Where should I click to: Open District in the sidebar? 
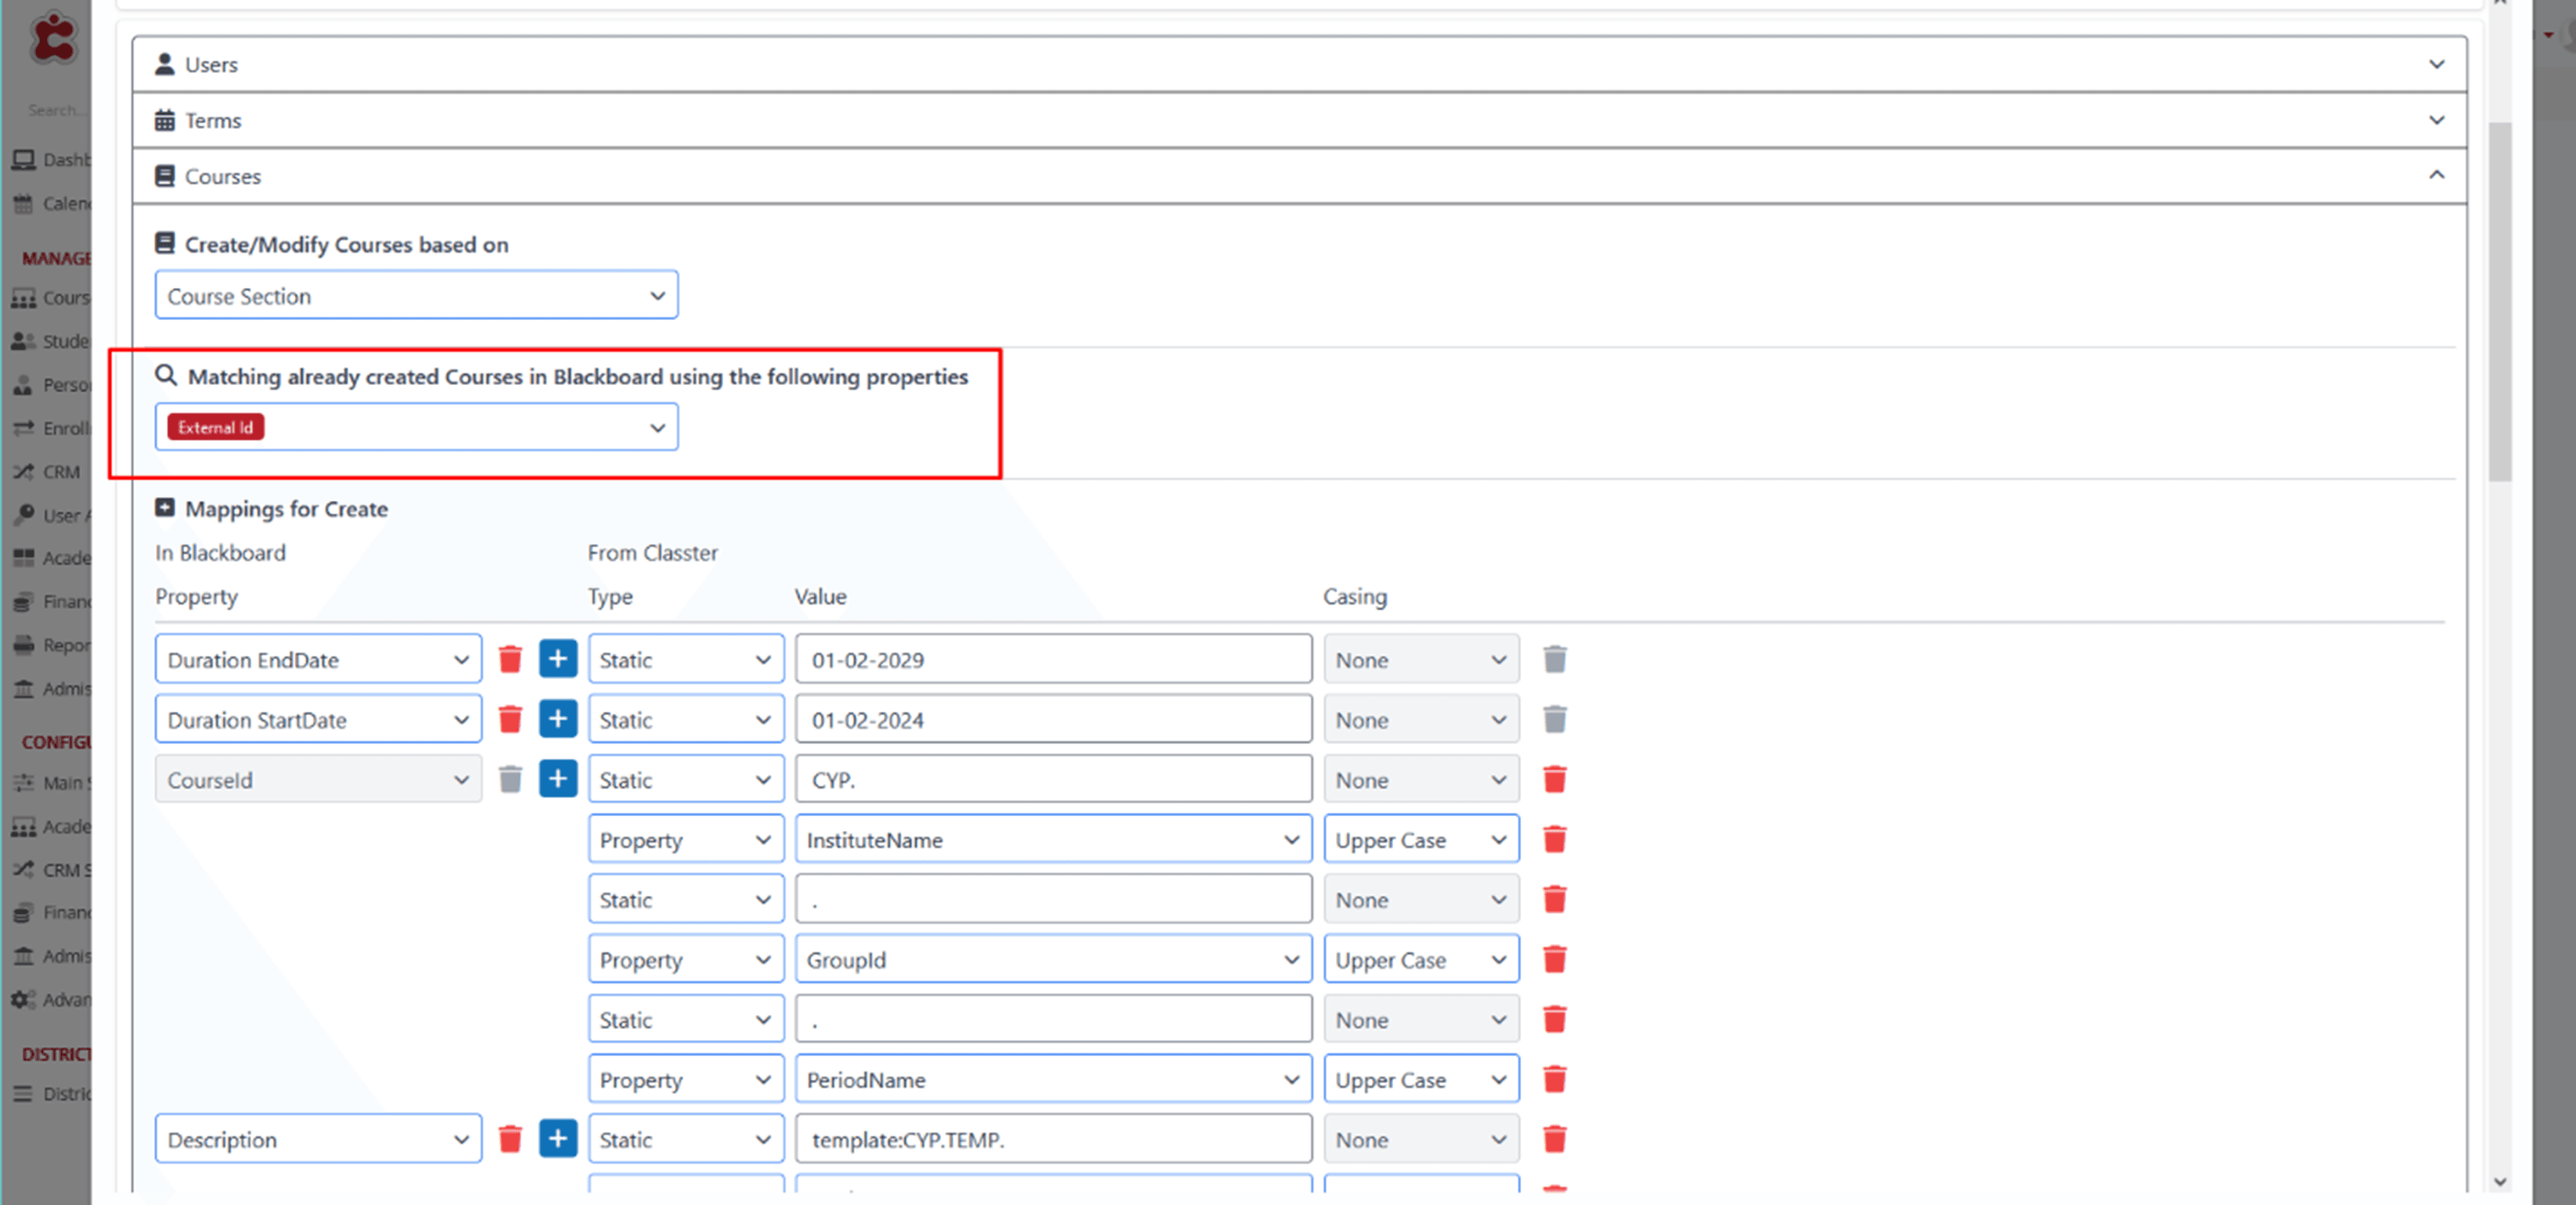pos(51,1094)
